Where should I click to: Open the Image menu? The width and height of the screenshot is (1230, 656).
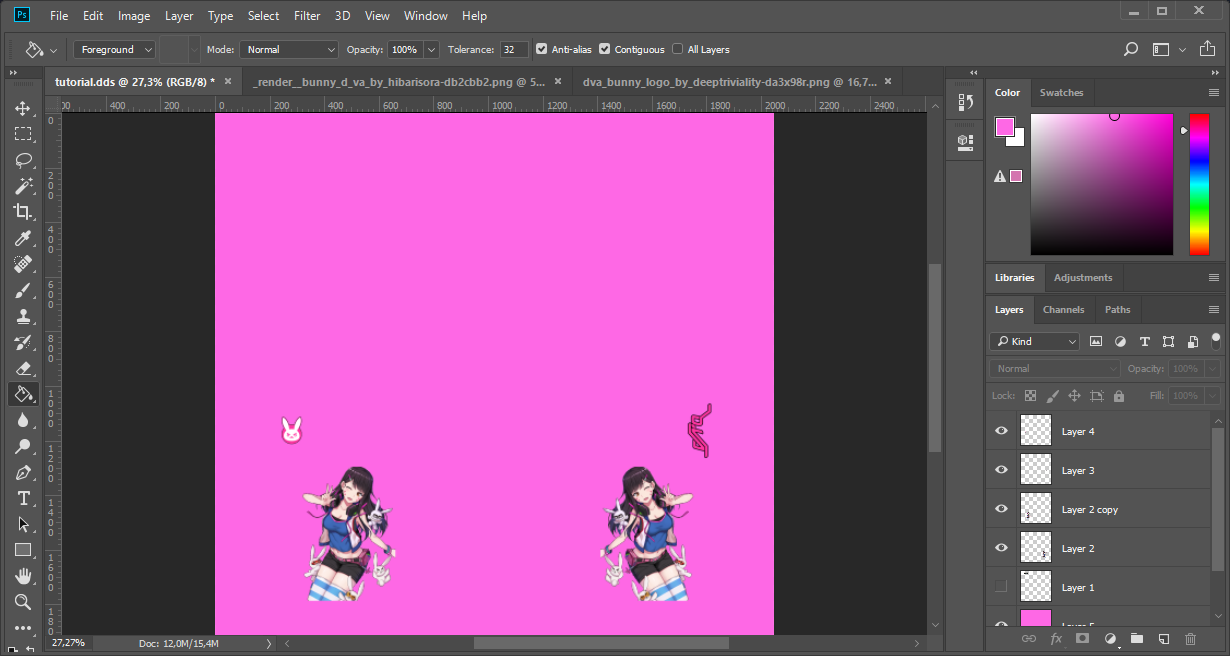(x=134, y=16)
